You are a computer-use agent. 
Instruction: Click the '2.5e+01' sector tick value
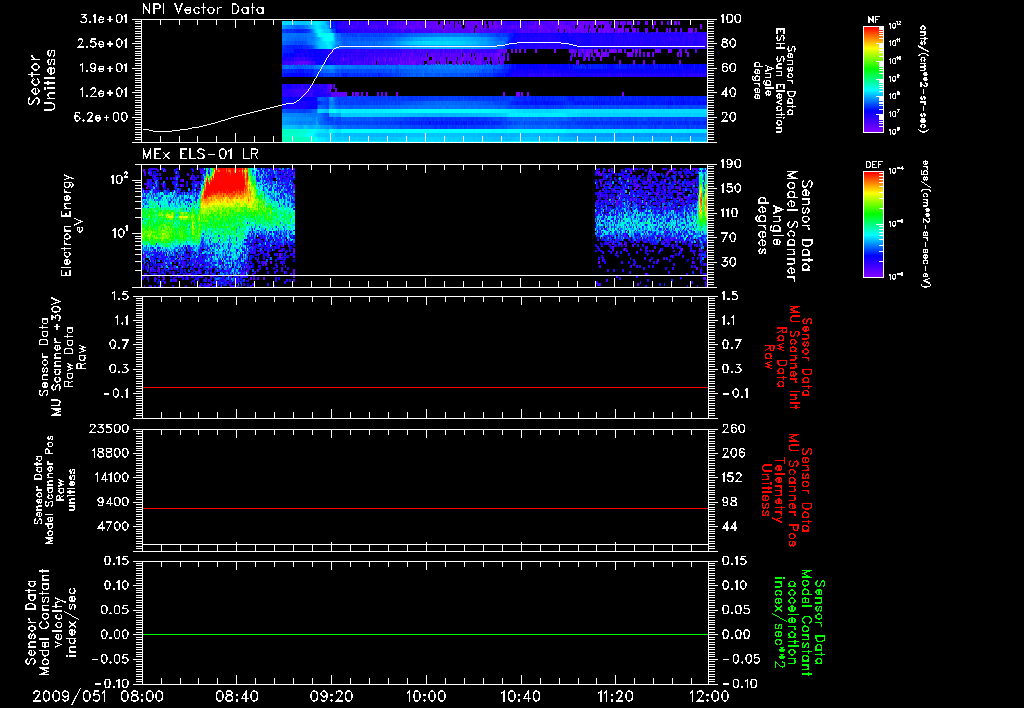(104, 43)
